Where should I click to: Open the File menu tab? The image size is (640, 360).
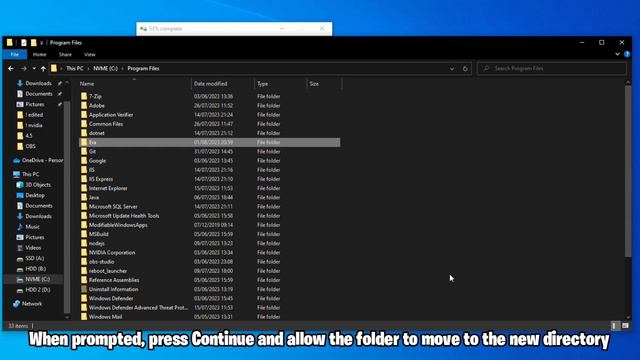15,54
